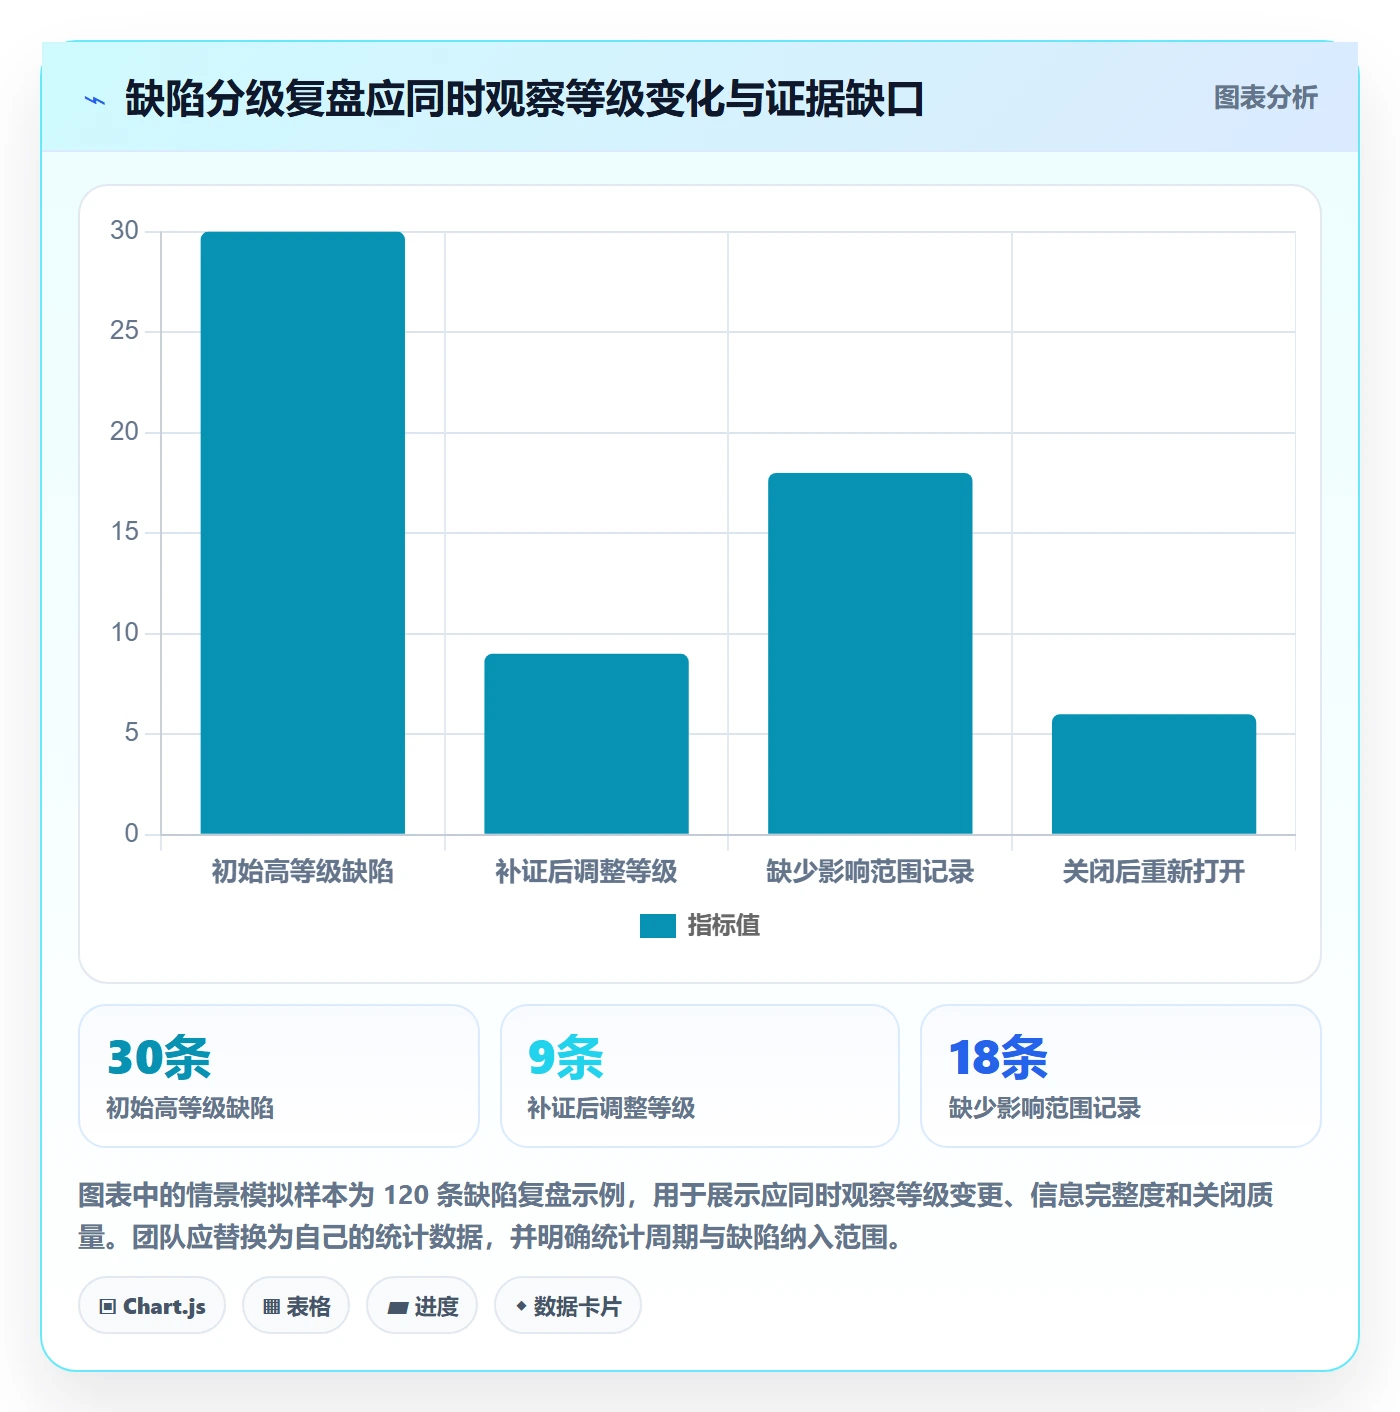Open the 30条 data card
This screenshot has width=1400, height=1412.
click(279, 1076)
